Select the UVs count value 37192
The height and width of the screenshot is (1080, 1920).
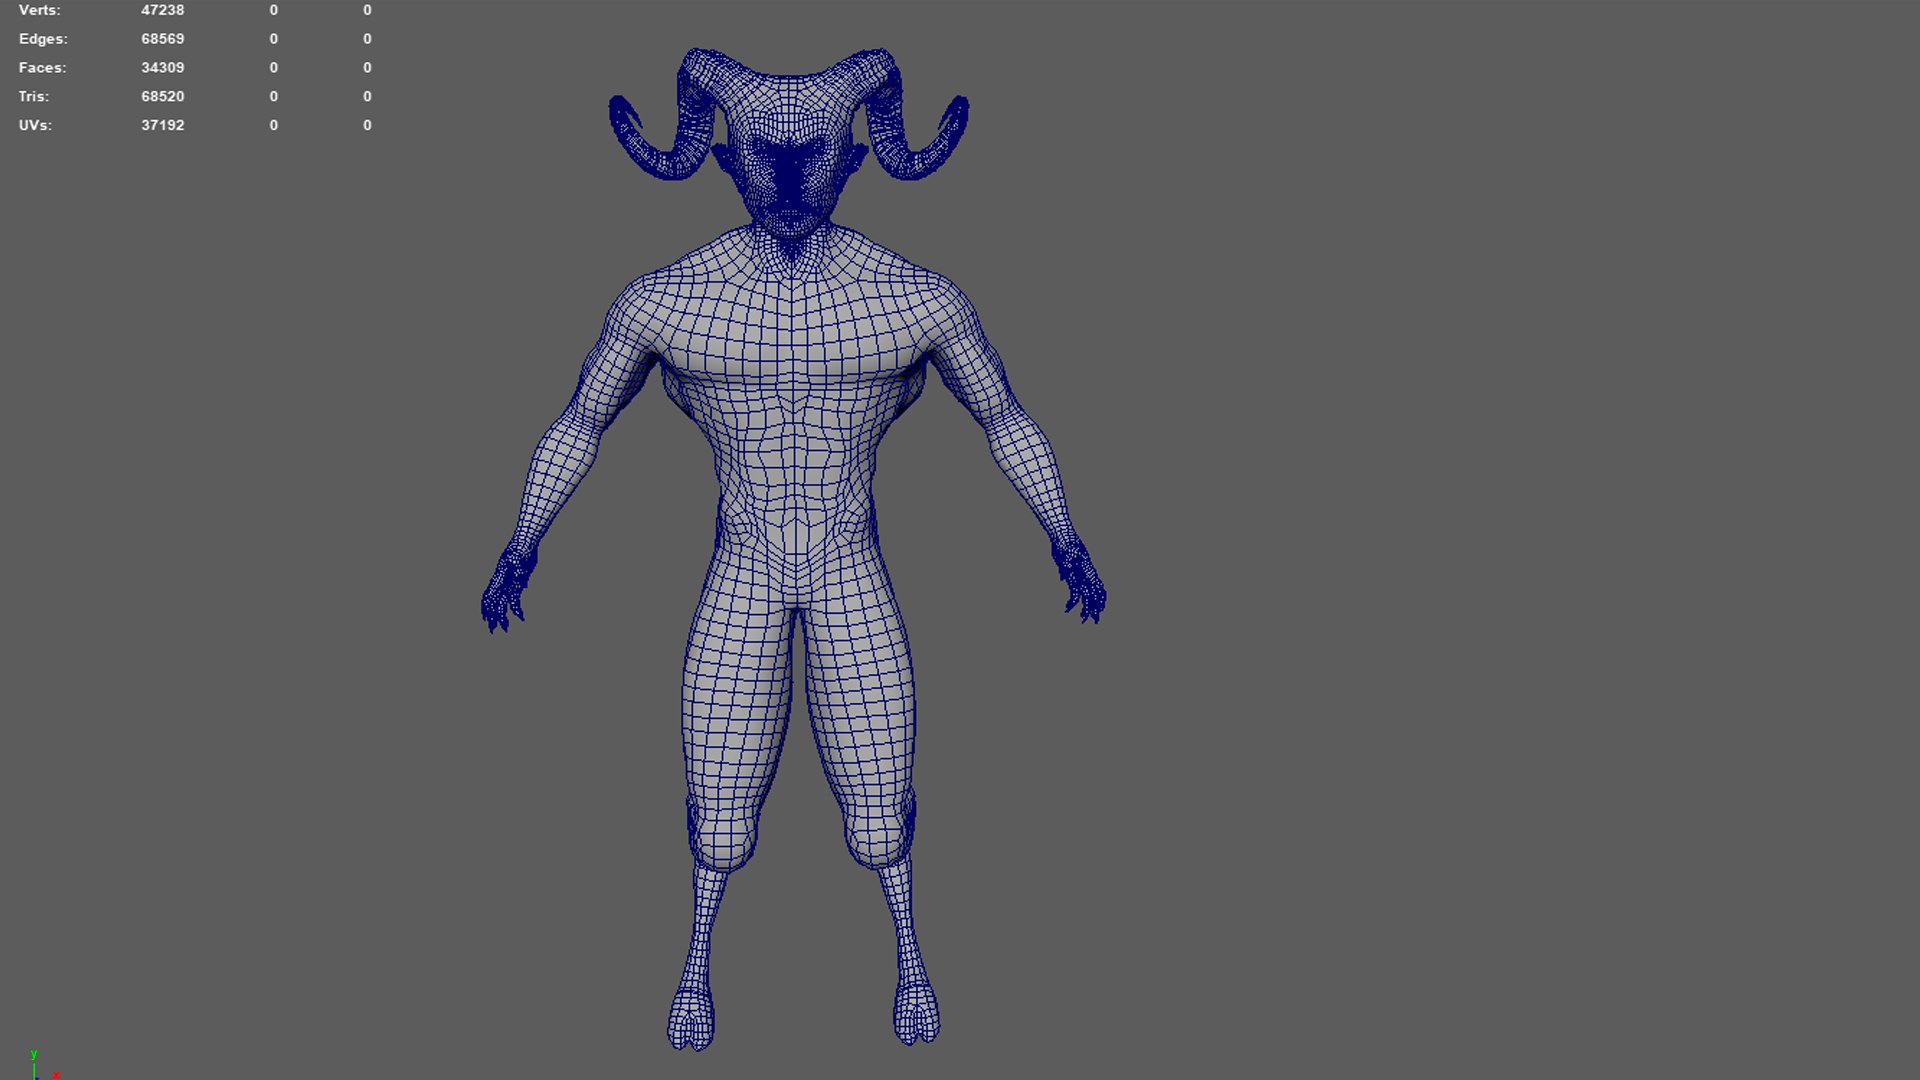coord(162,126)
